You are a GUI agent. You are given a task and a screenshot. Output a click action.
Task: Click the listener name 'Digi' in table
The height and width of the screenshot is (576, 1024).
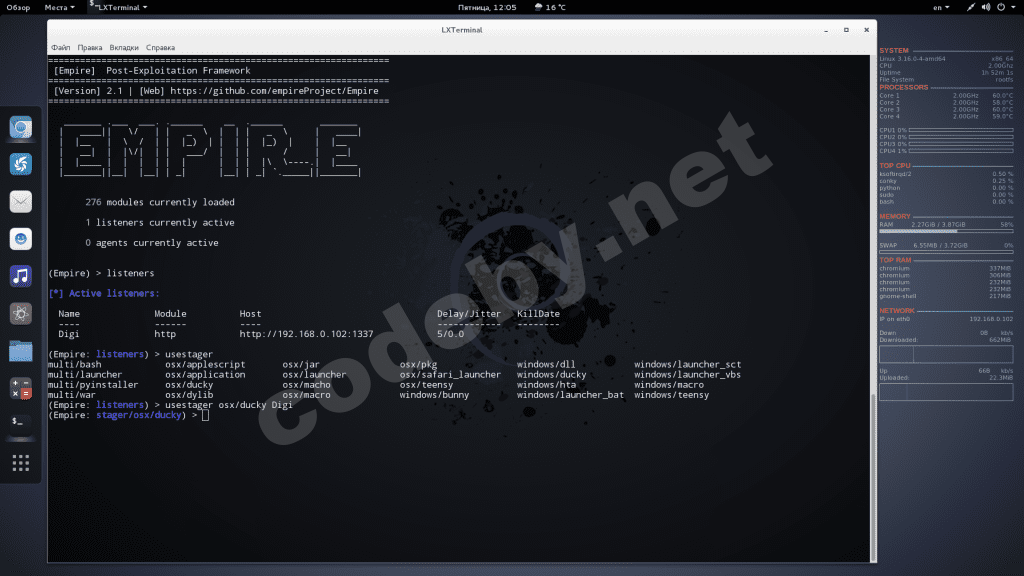pyautogui.click(x=69, y=334)
